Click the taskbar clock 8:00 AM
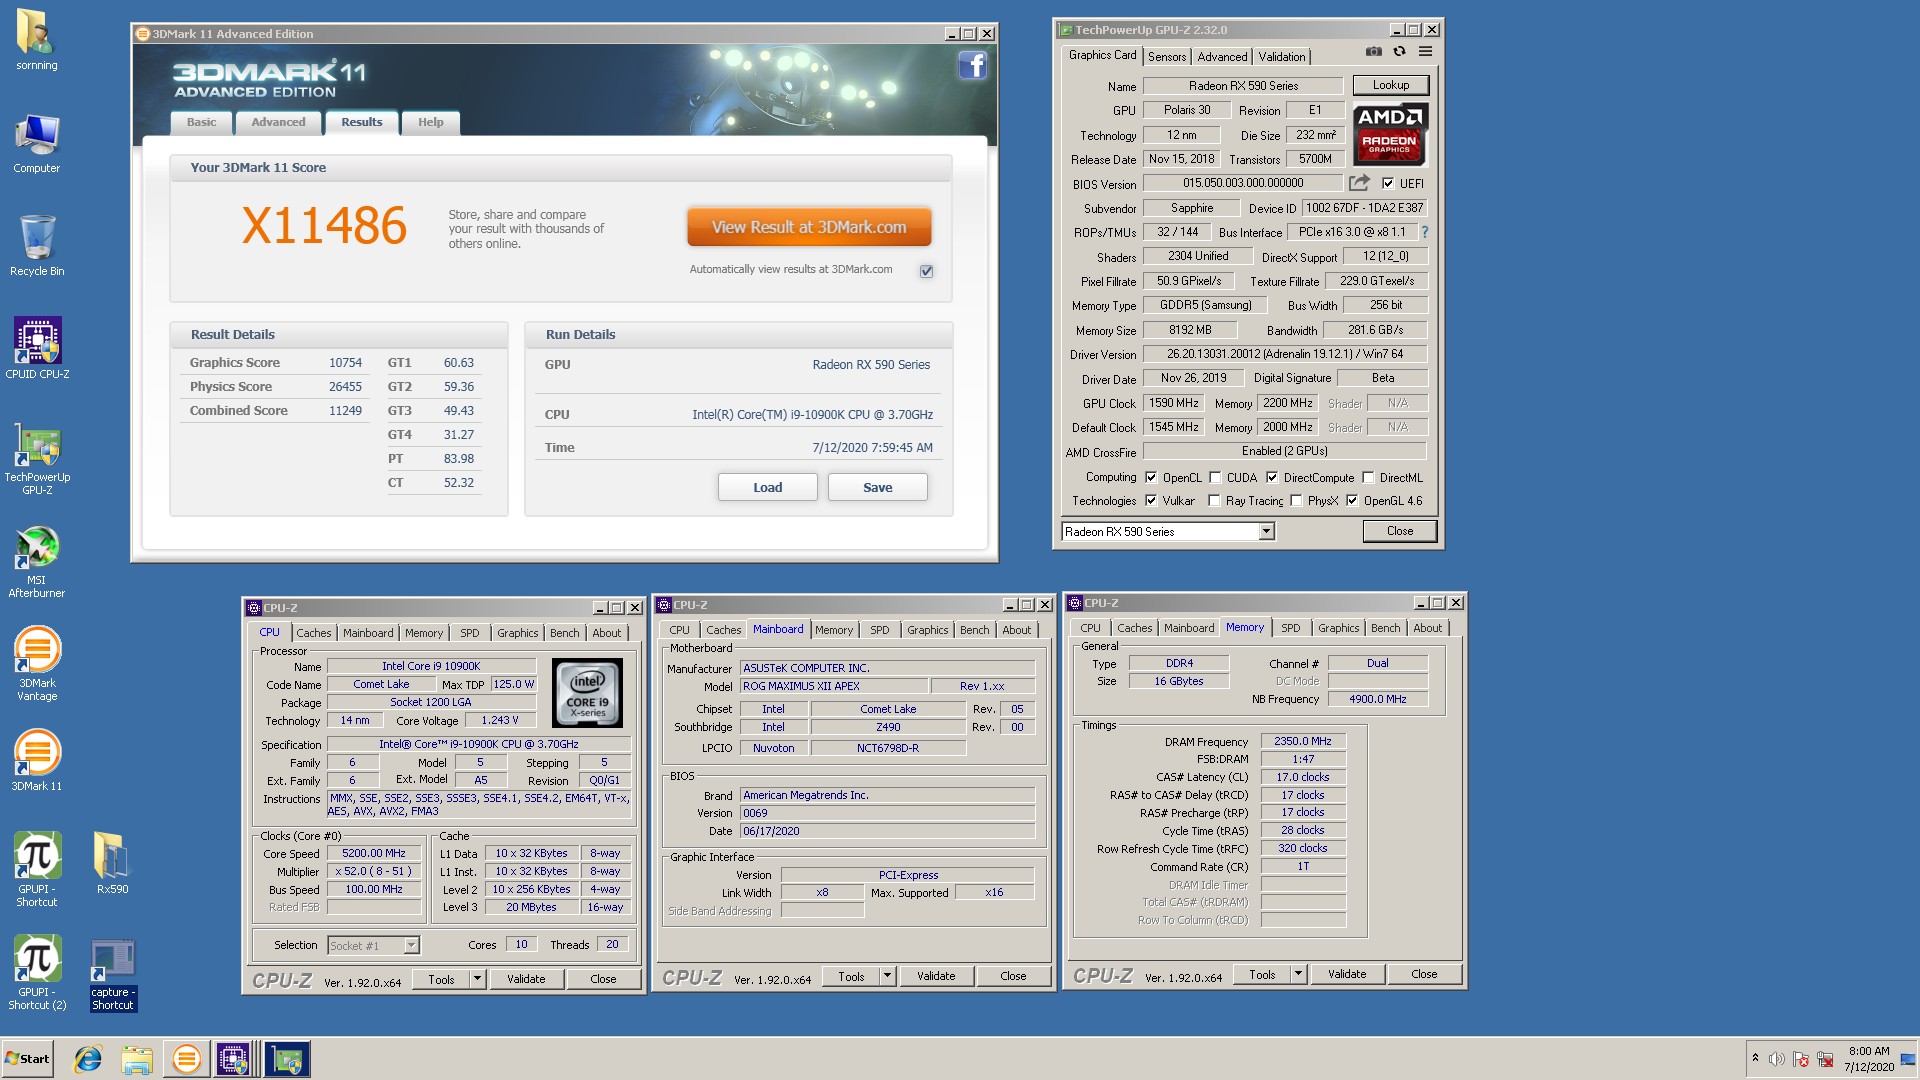The height and width of the screenshot is (1080, 1920). pyautogui.click(x=1869, y=1051)
